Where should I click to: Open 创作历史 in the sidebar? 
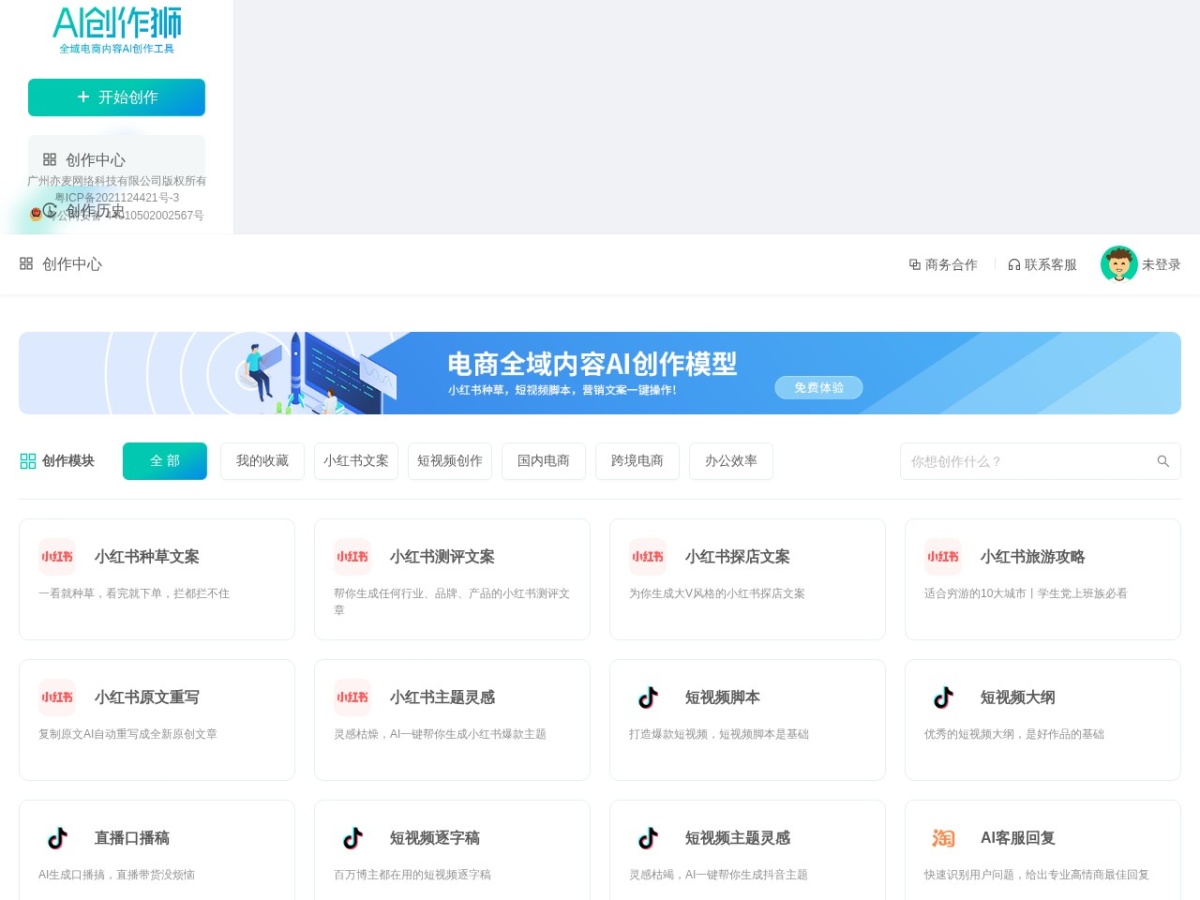[95, 210]
